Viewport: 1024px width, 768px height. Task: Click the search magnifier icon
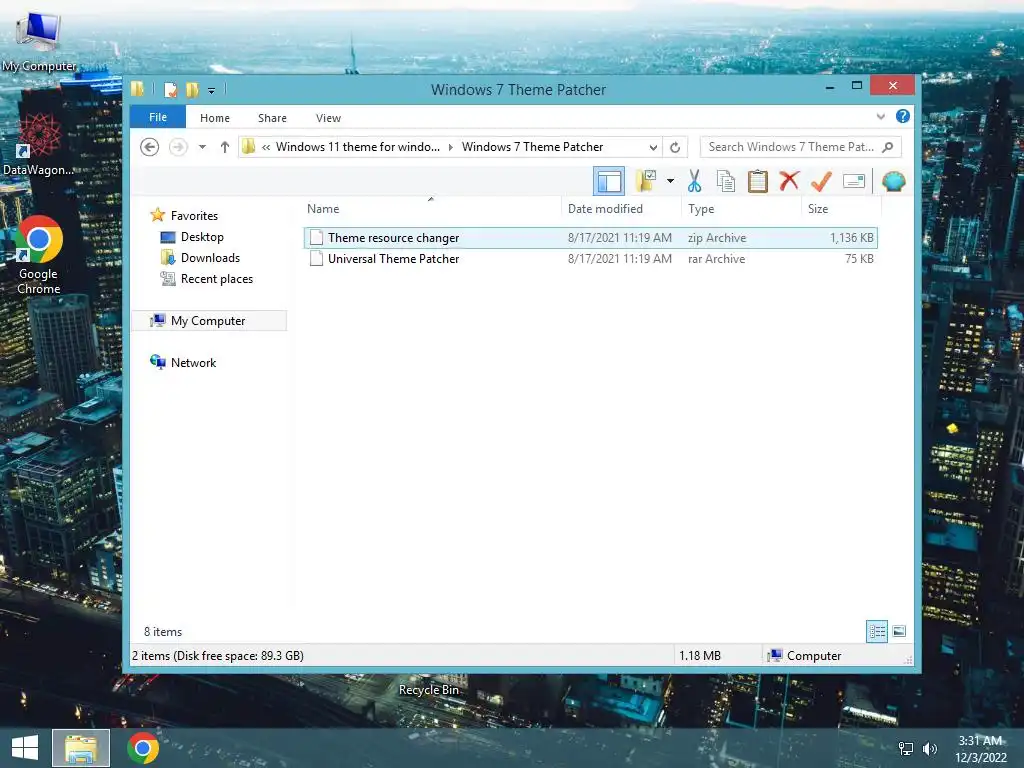(x=888, y=147)
